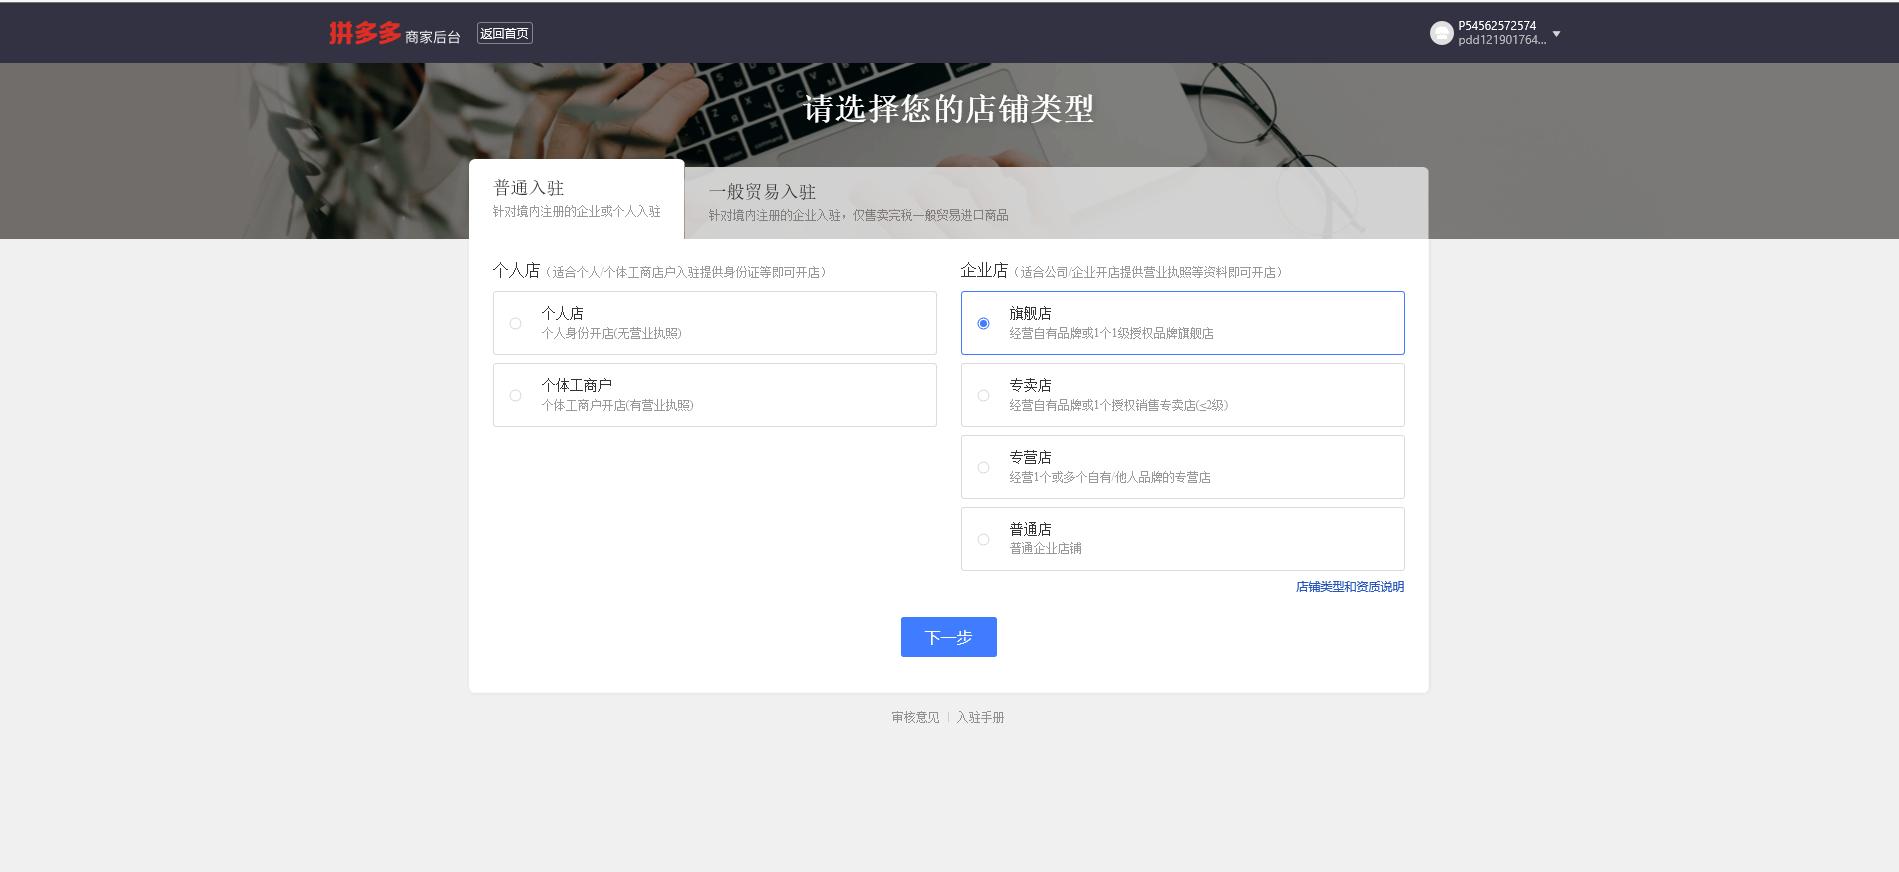Open the account dropdown arrow
1899x872 pixels.
(1556, 34)
